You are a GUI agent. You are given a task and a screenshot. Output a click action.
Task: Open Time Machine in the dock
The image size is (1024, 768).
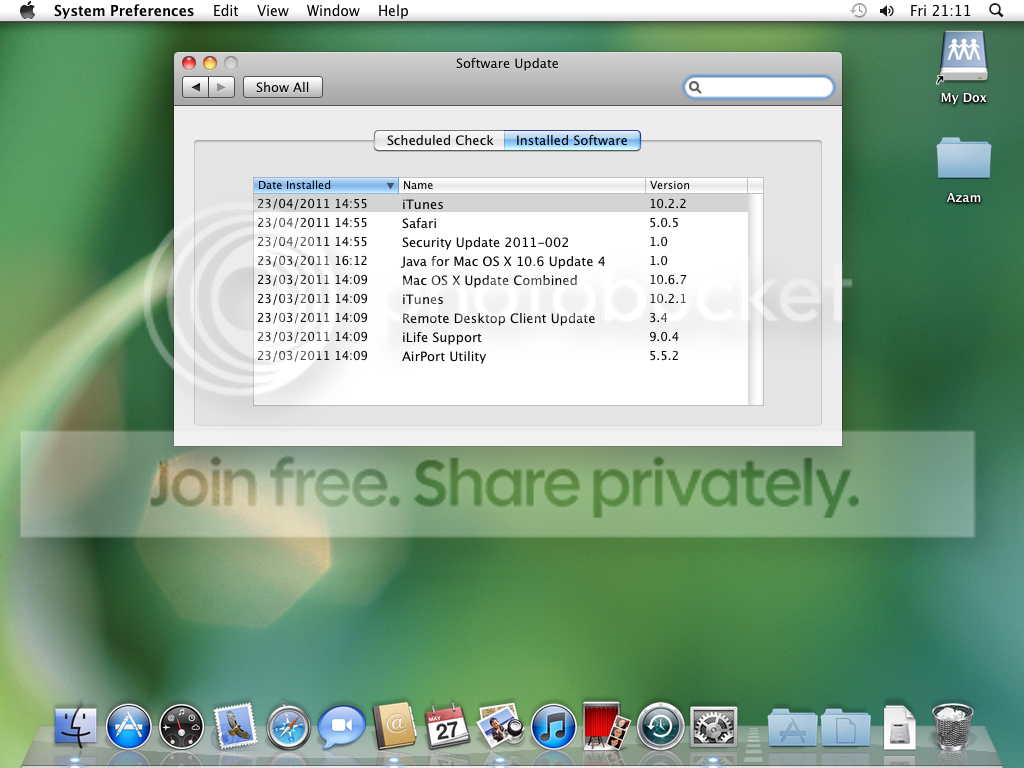click(x=660, y=726)
